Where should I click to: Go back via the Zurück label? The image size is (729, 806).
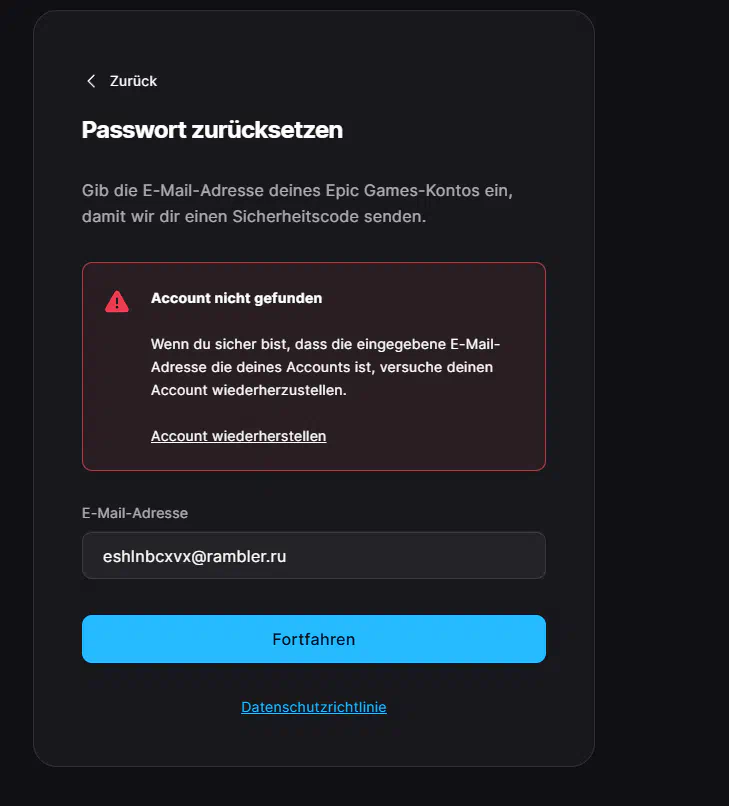[133, 81]
